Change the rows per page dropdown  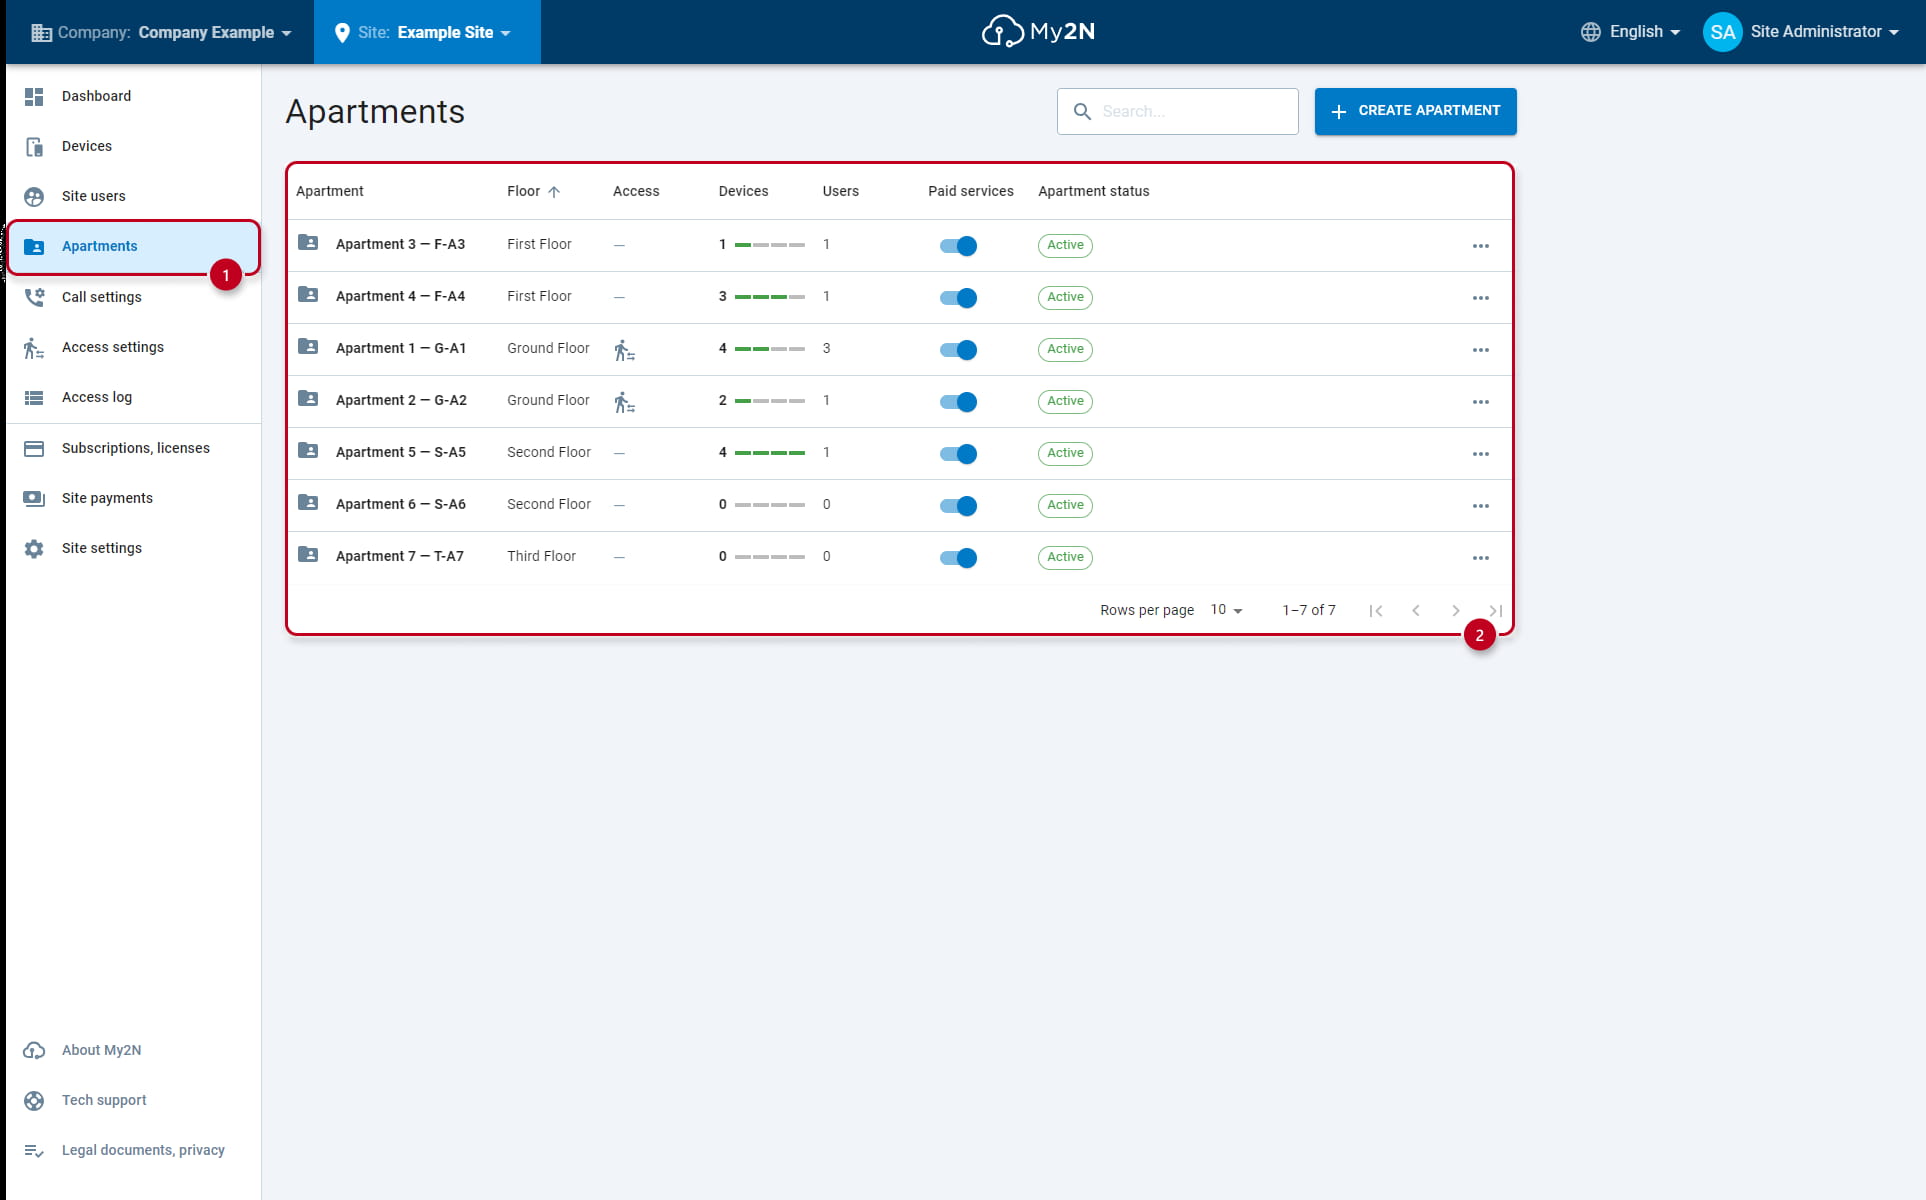coord(1226,610)
